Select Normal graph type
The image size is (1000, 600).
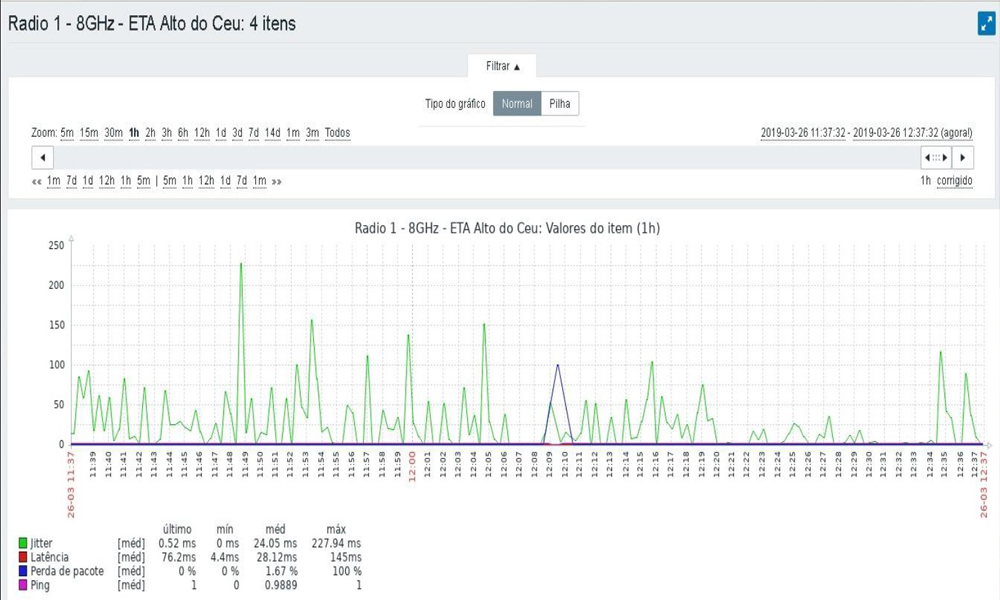(517, 104)
